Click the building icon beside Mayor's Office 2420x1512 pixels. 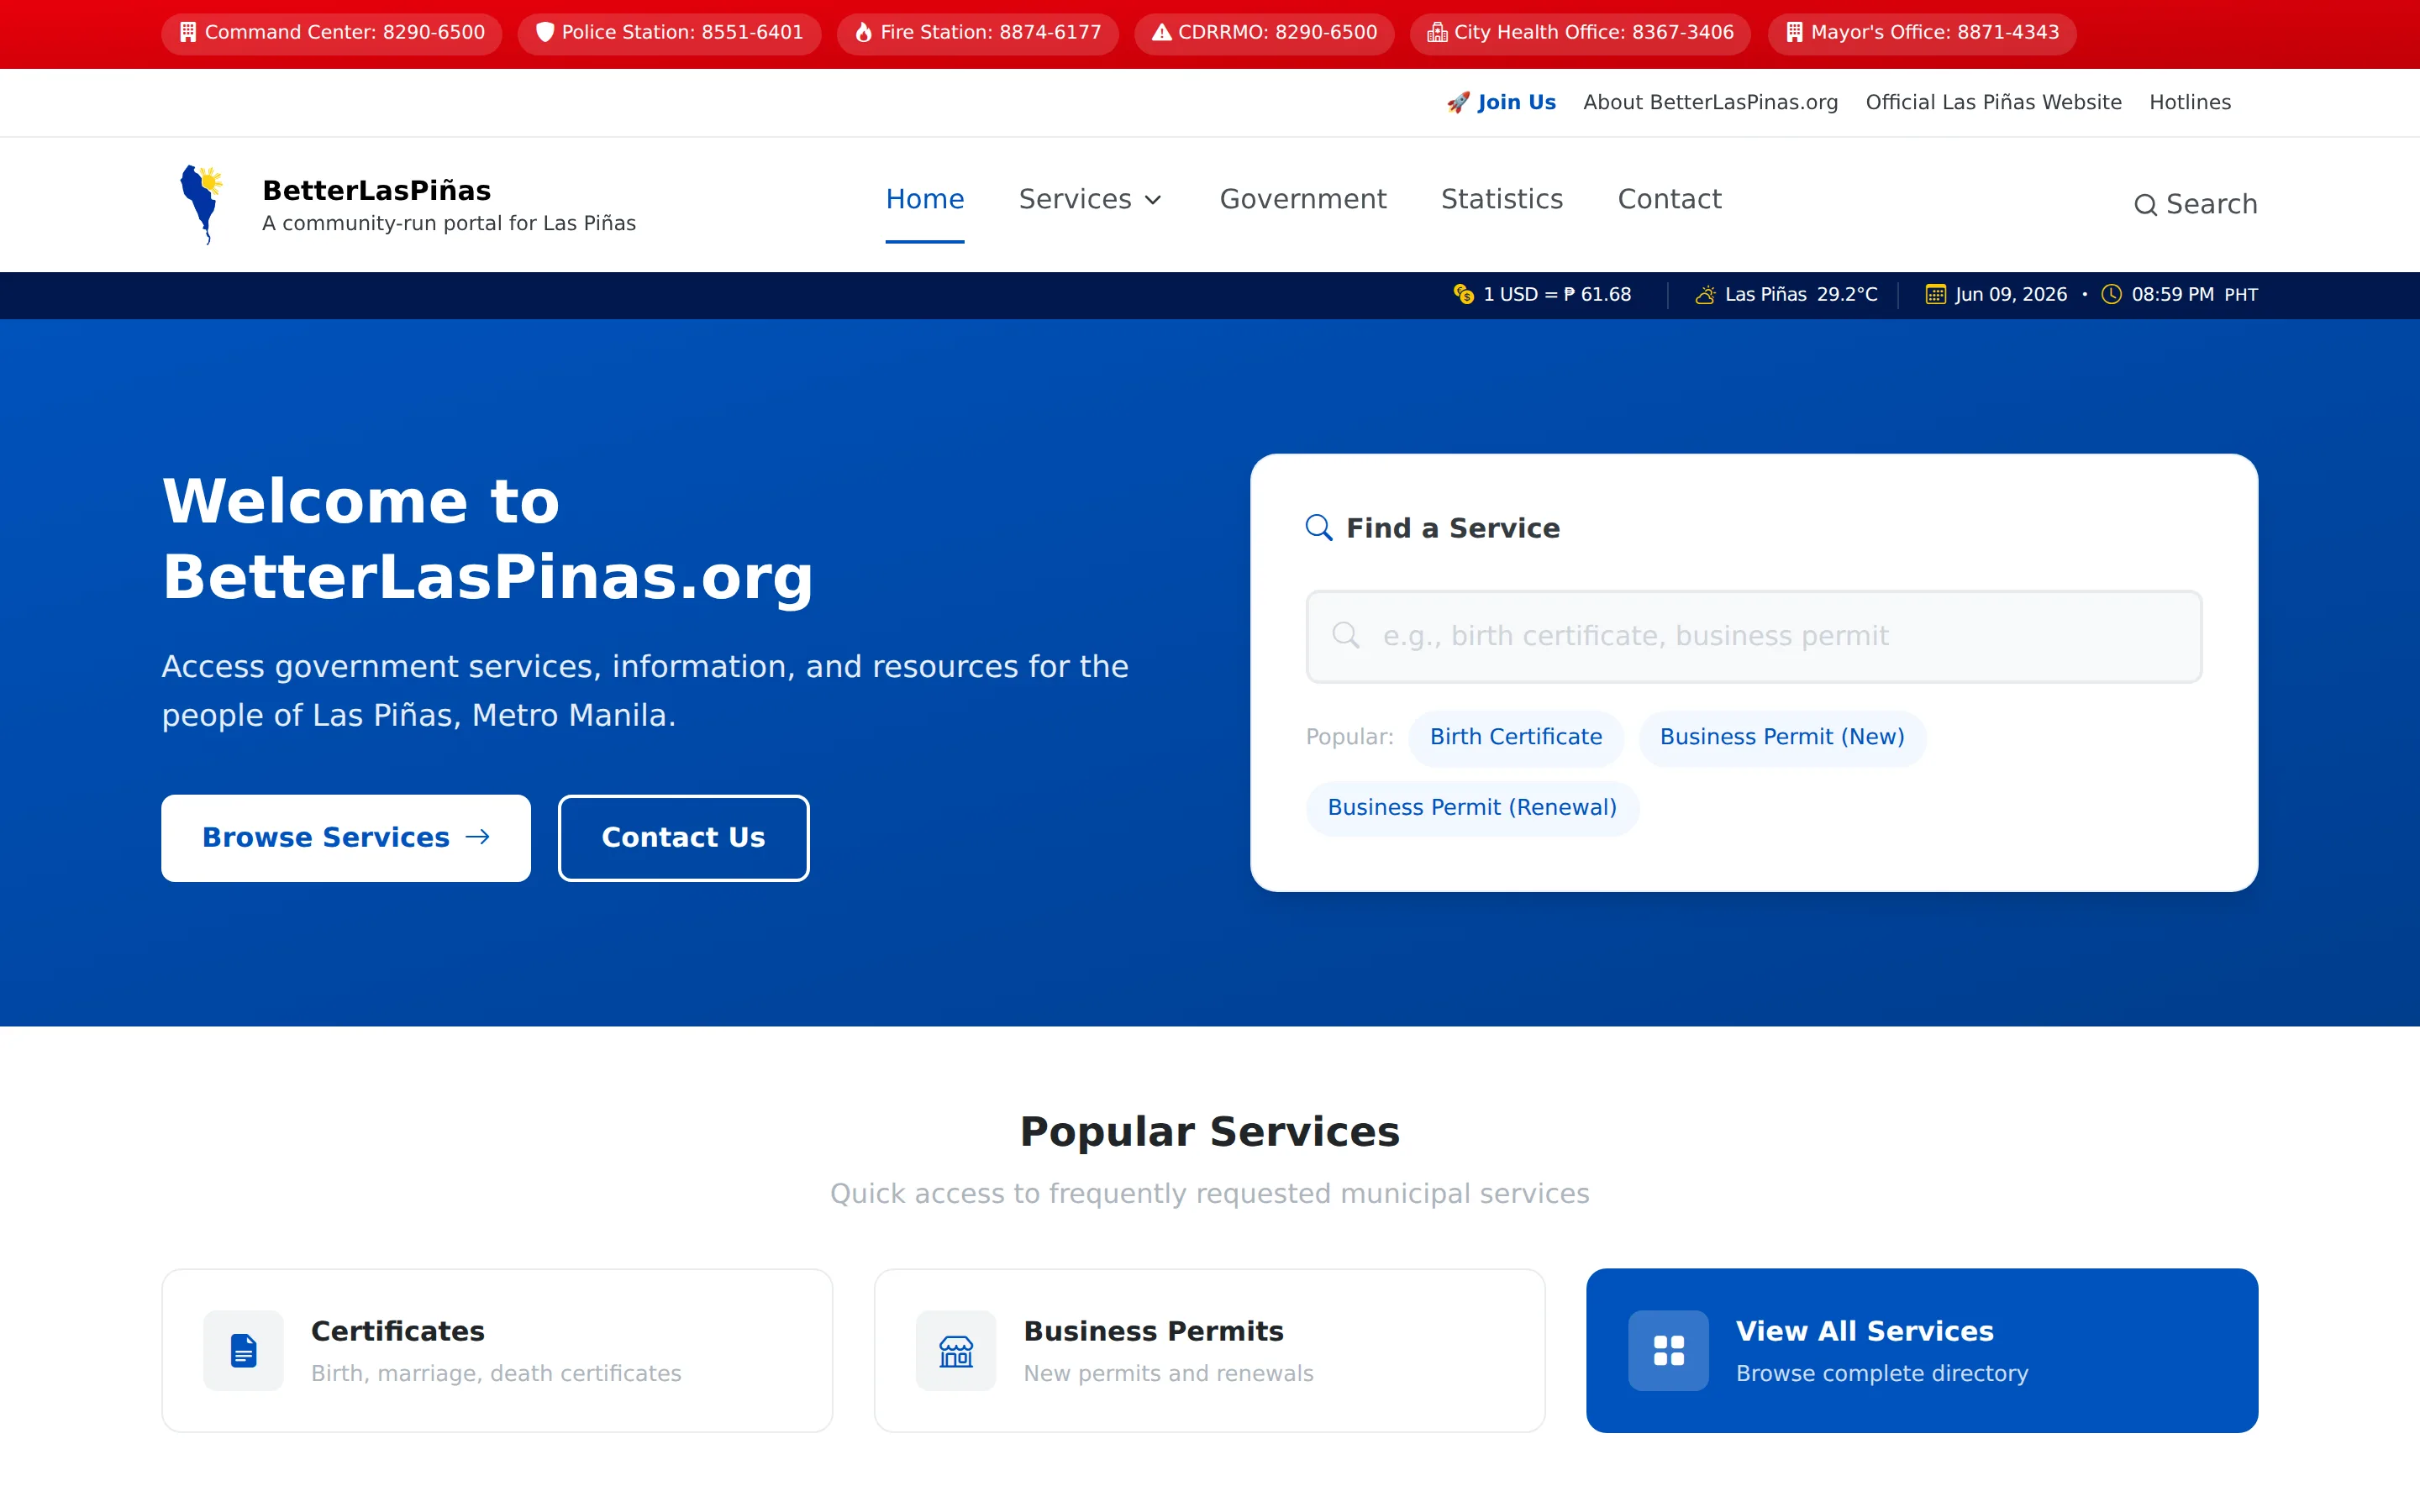[x=1794, y=32]
